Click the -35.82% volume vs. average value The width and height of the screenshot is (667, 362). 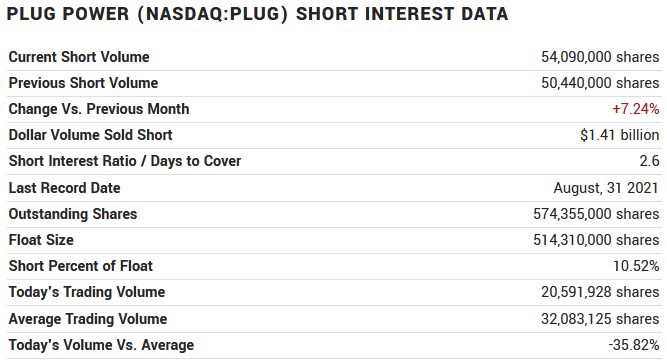click(633, 345)
